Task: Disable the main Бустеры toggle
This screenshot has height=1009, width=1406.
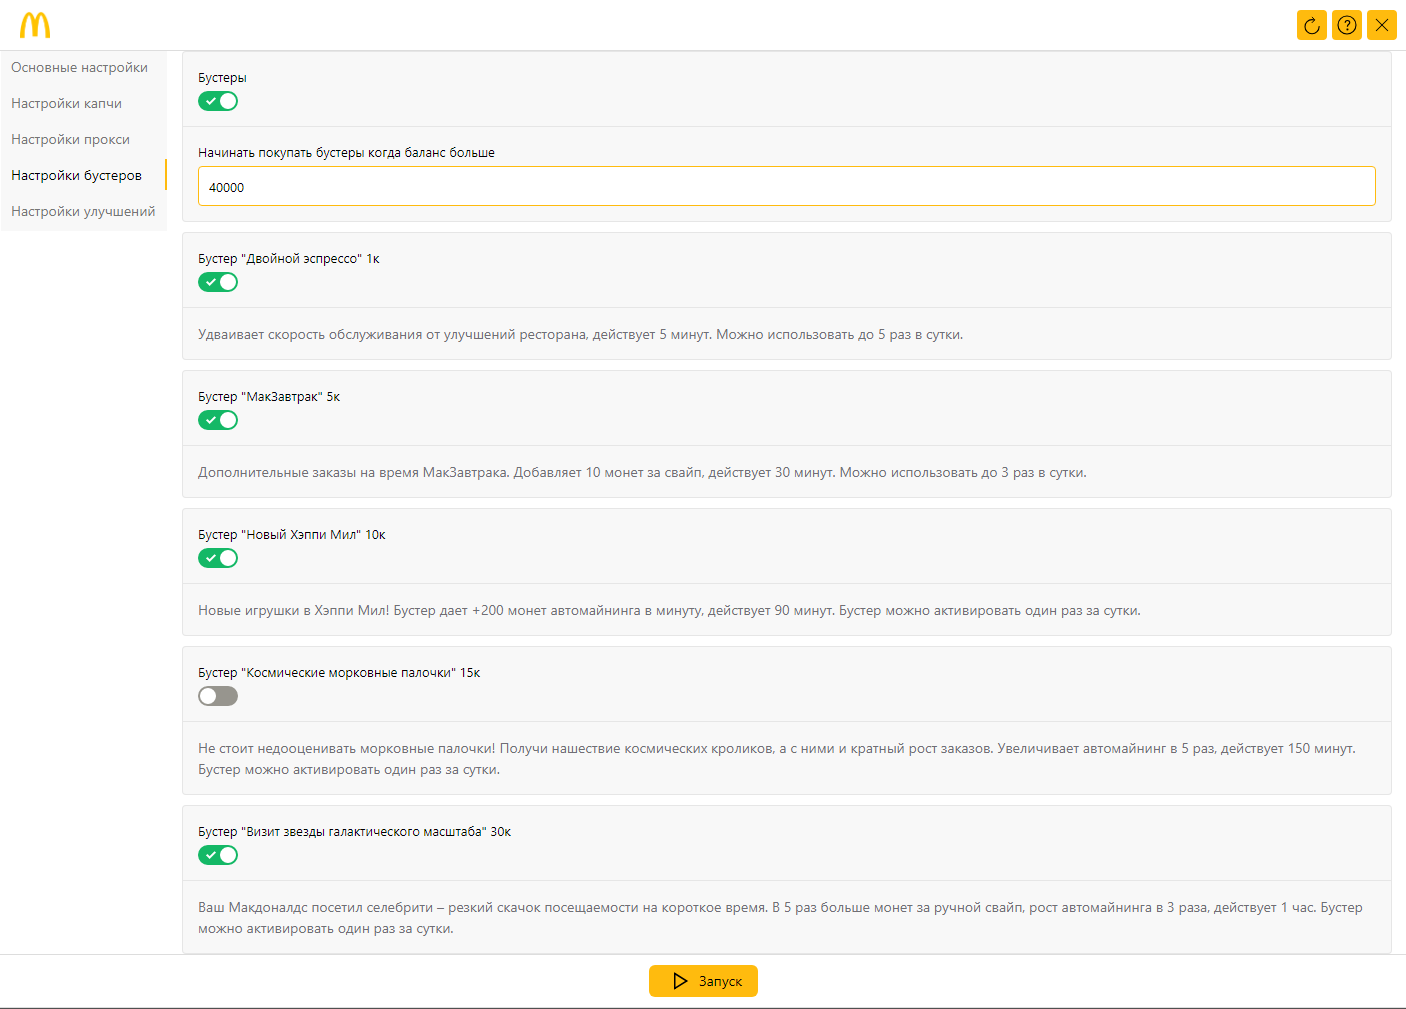Action: (218, 101)
